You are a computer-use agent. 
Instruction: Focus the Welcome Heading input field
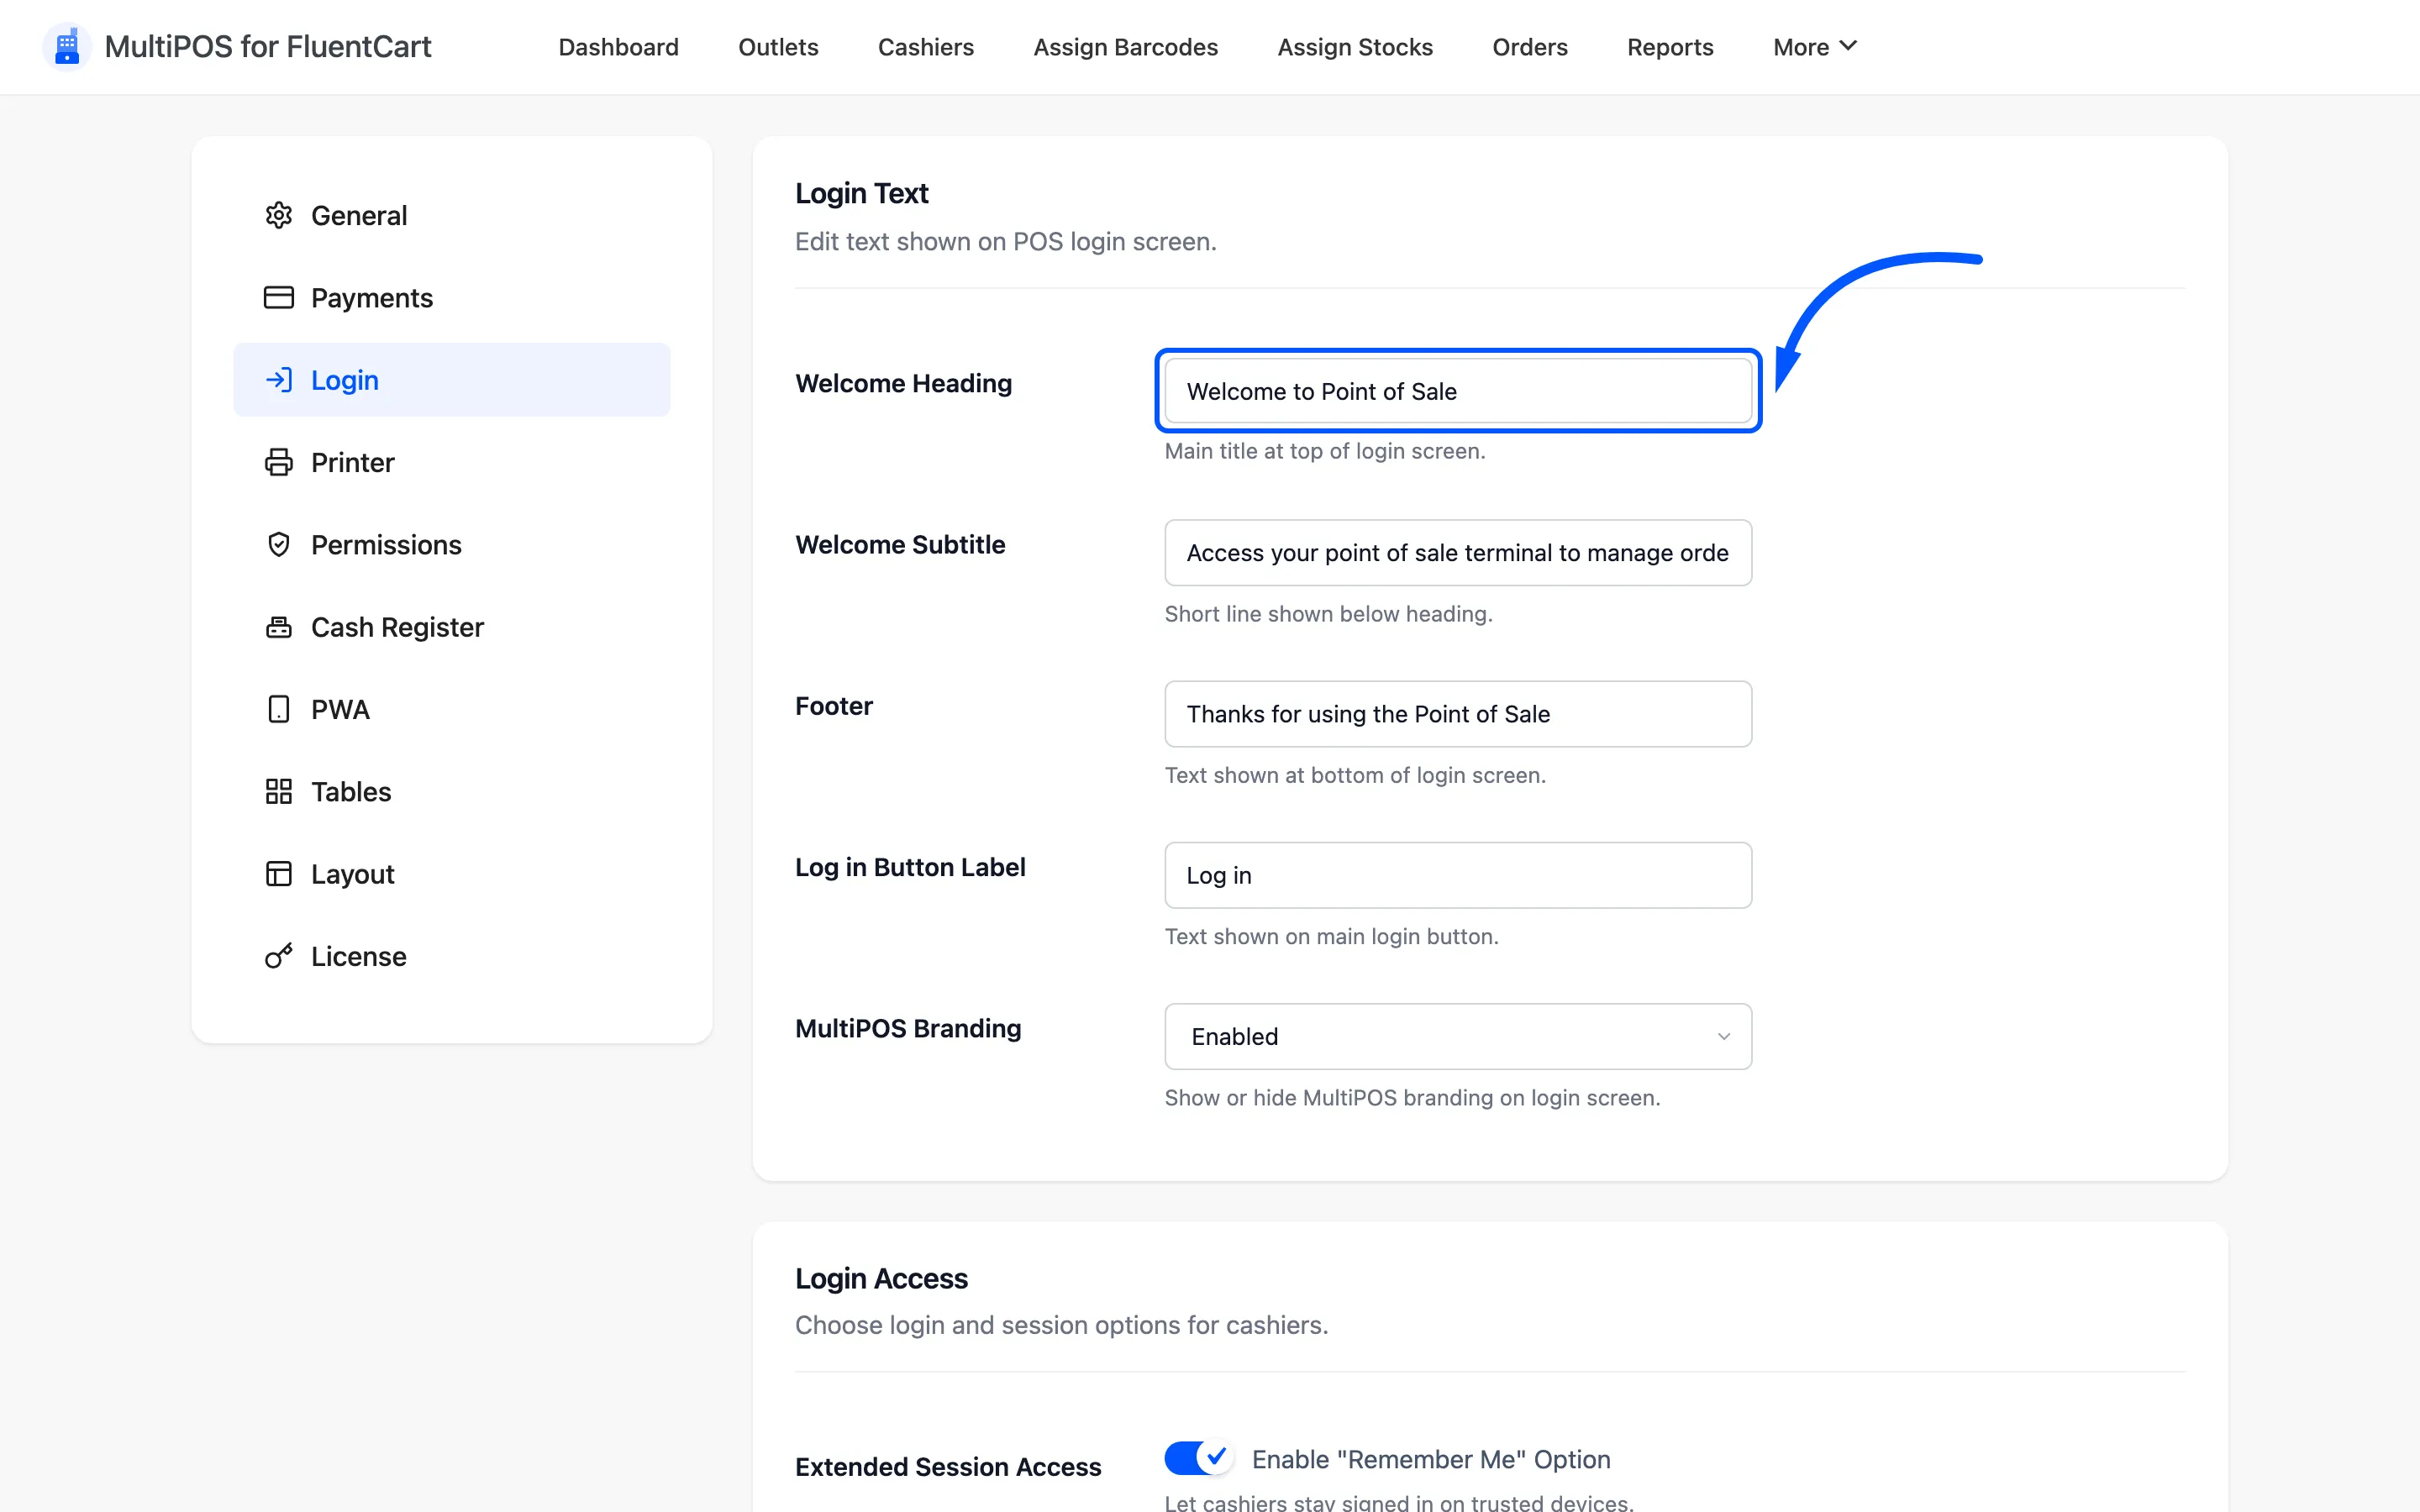coord(1458,391)
